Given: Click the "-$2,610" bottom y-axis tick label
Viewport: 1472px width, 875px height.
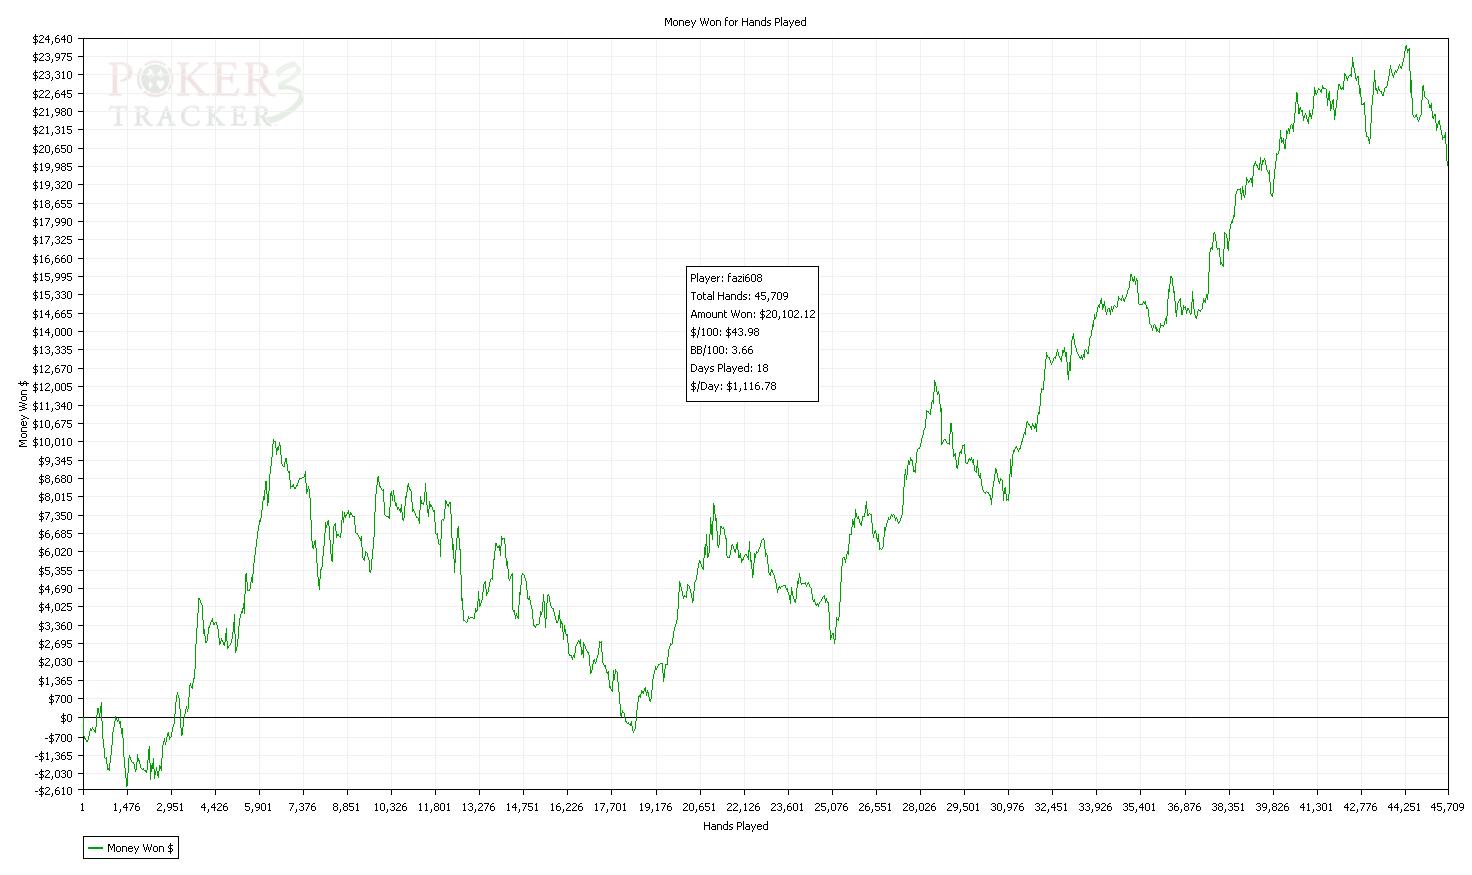Looking at the screenshot, I should coord(54,791).
